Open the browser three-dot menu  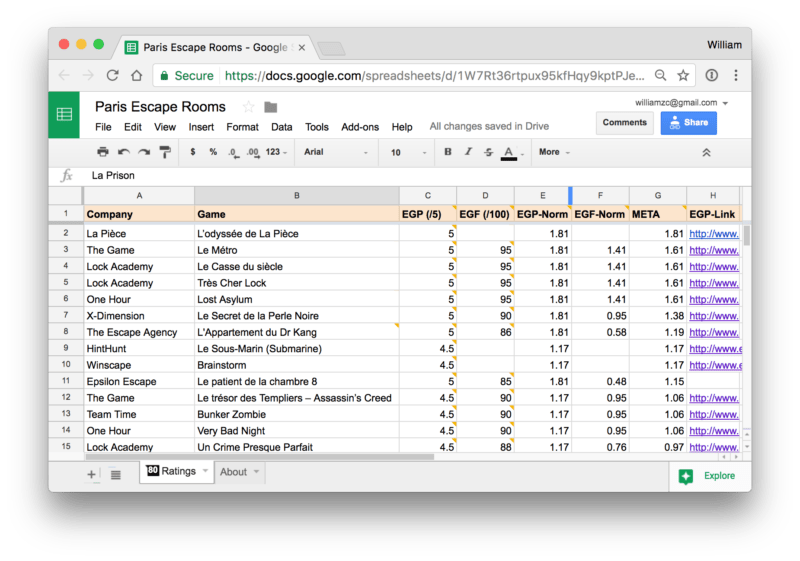point(736,75)
